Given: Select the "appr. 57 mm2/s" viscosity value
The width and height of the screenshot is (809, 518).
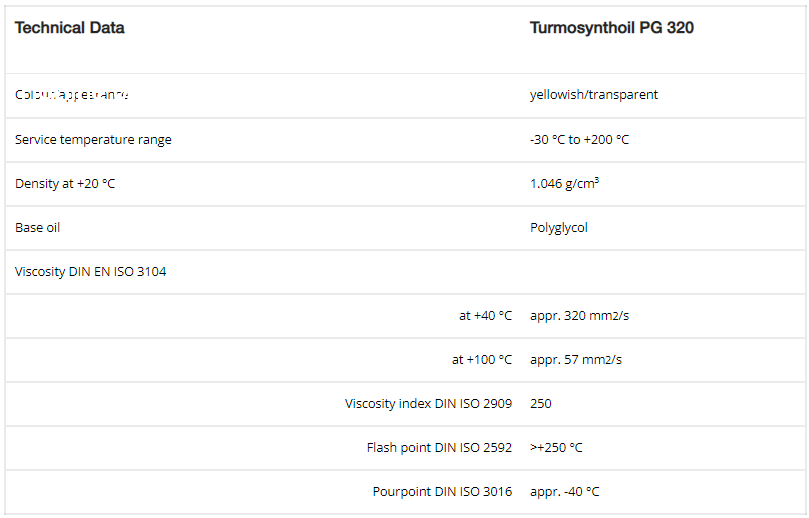Looking at the screenshot, I should pyautogui.click(x=575, y=359).
